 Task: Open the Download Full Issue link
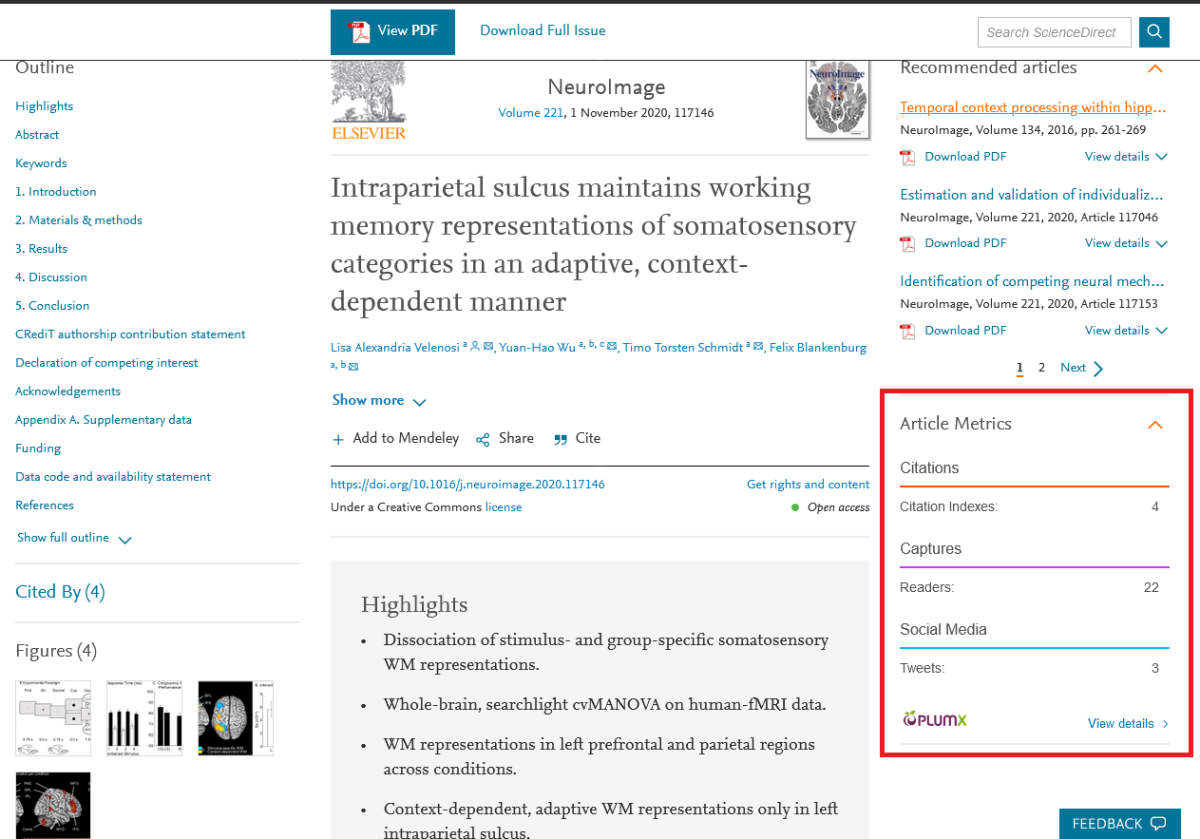[x=542, y=31]
